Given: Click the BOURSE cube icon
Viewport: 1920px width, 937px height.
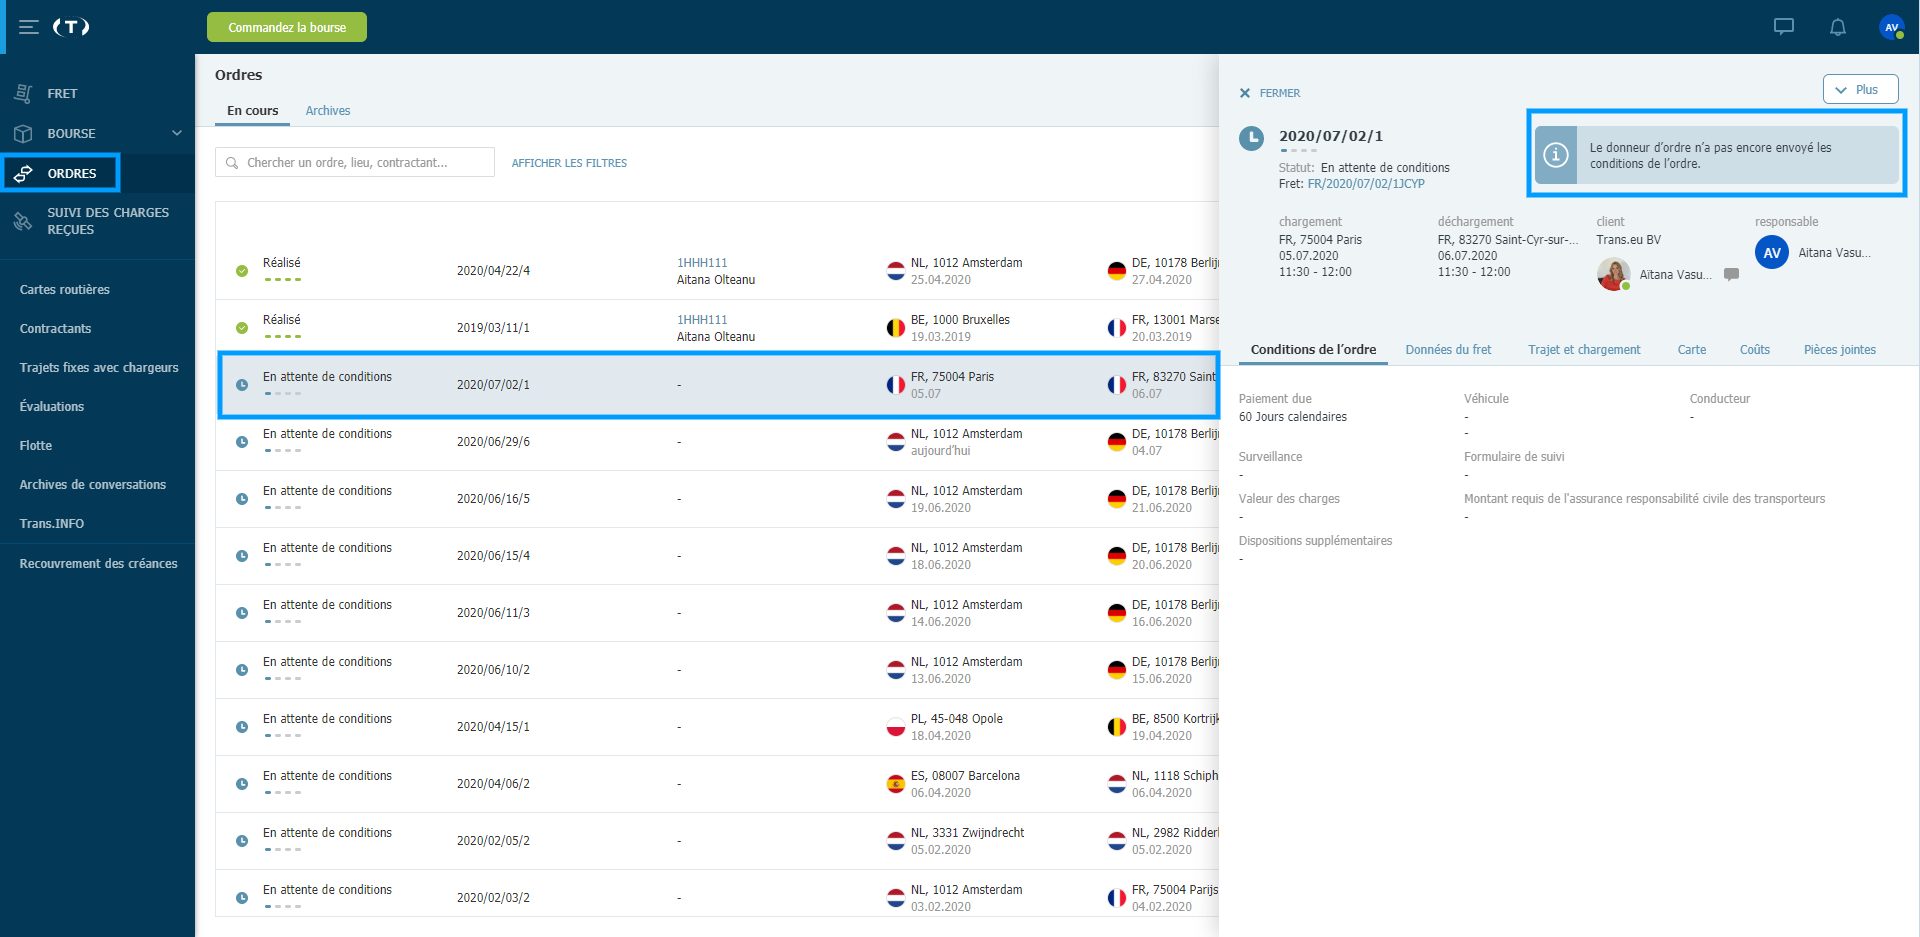Looking at the screenshot, I should pos(23,133).
